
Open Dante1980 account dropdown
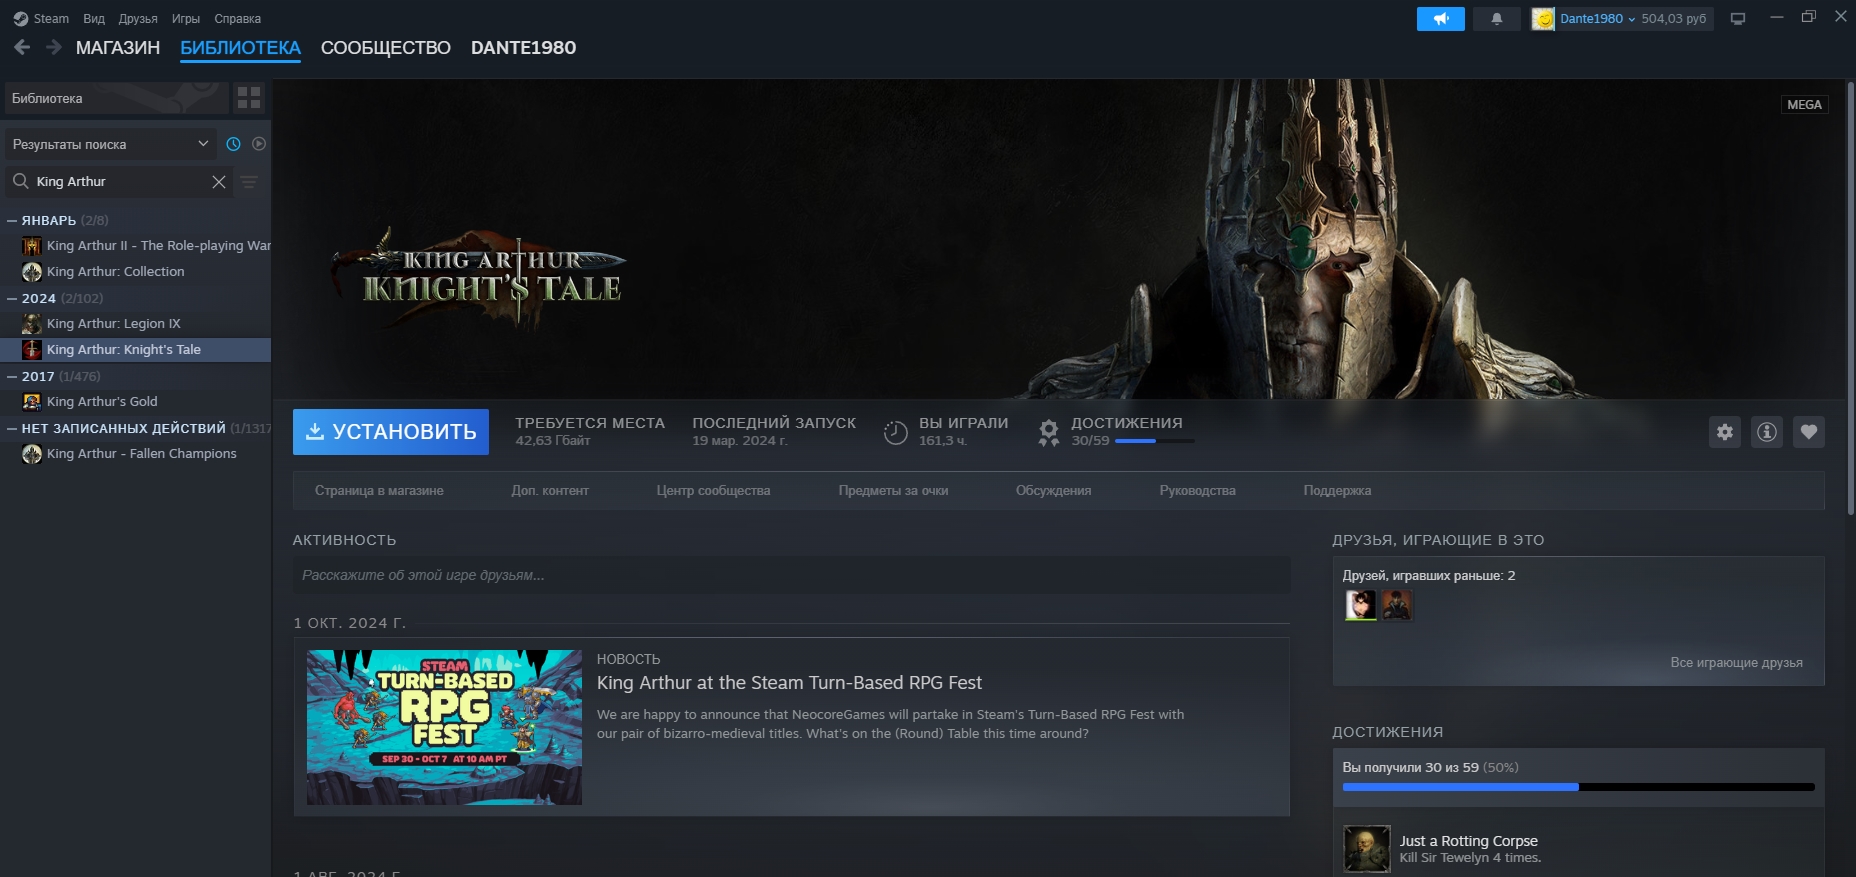[x=1598, y=19]
